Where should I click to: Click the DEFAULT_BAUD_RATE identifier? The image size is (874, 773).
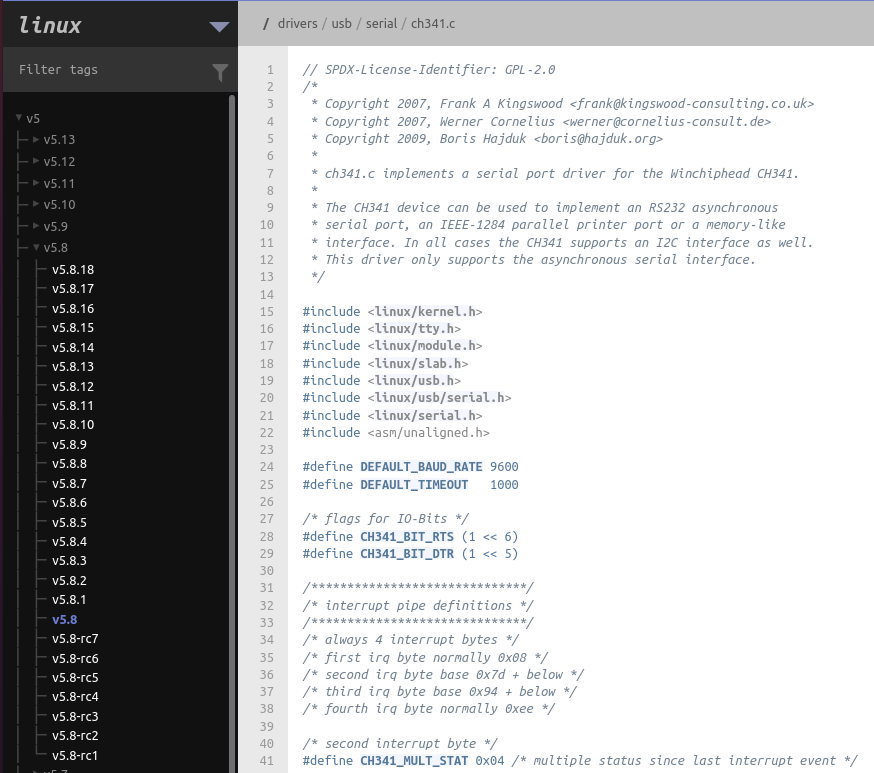click(x=414, y=466)
